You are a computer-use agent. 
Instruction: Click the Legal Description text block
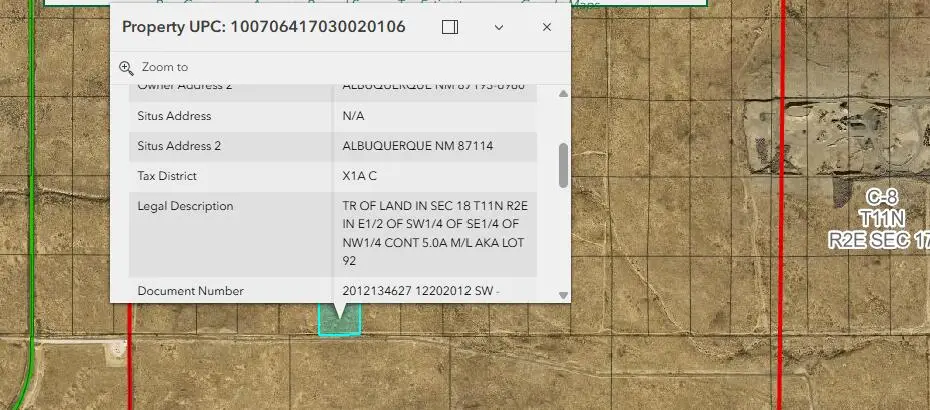click(x=435, y=234)
